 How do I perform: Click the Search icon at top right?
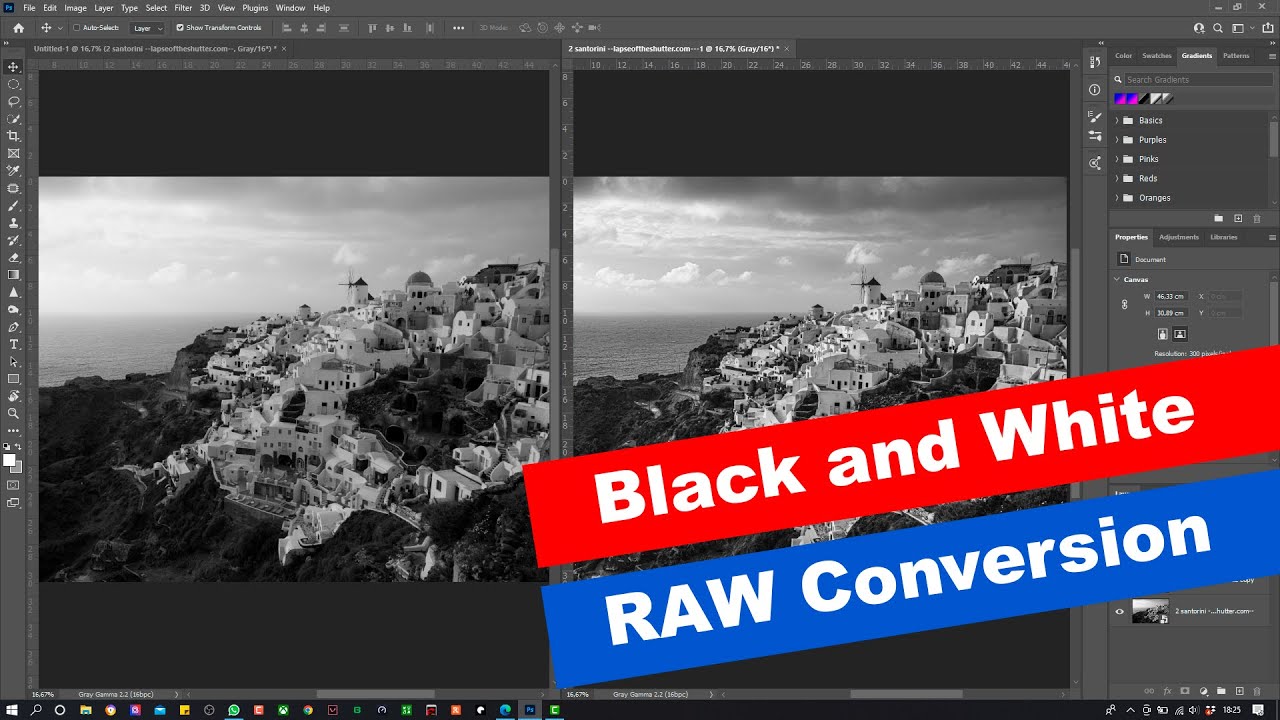tap(1218, 28)
